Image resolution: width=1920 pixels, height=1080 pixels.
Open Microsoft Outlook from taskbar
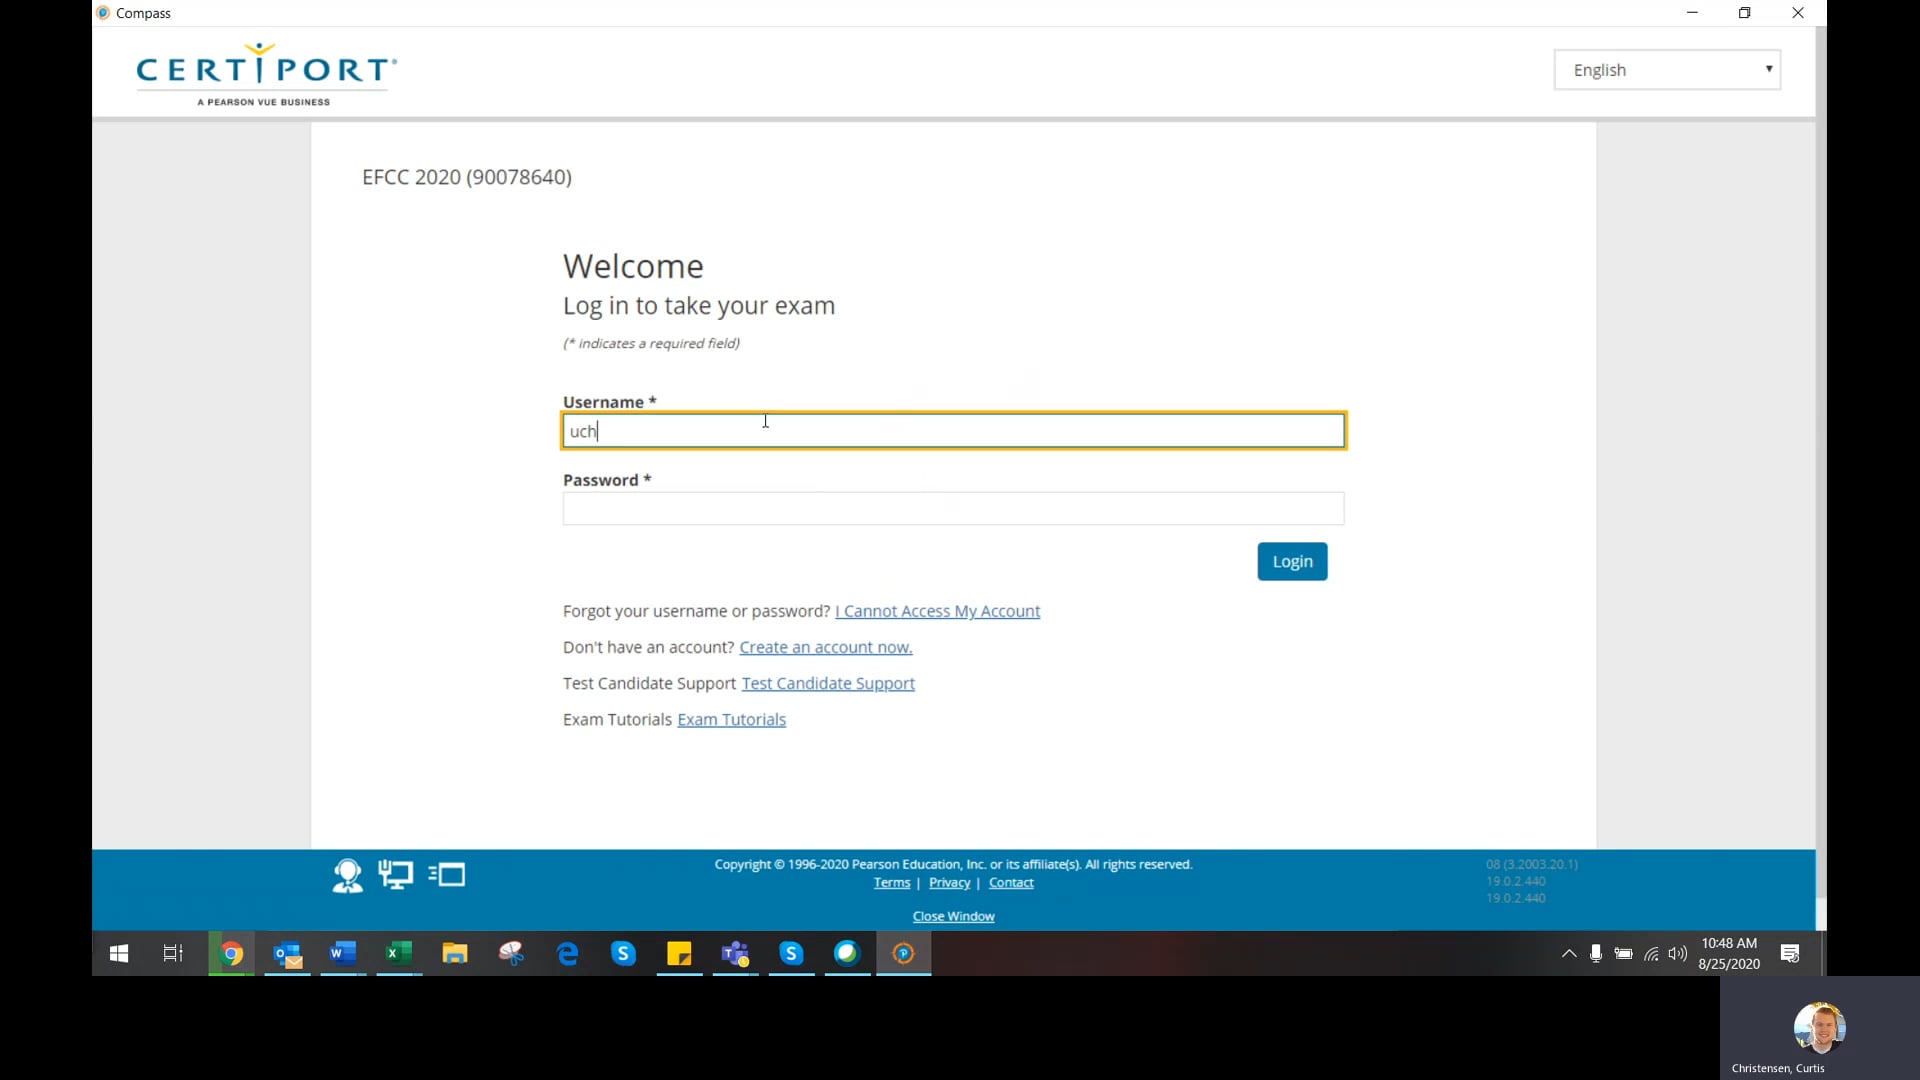pyautogui.click(x=289, y=953)
